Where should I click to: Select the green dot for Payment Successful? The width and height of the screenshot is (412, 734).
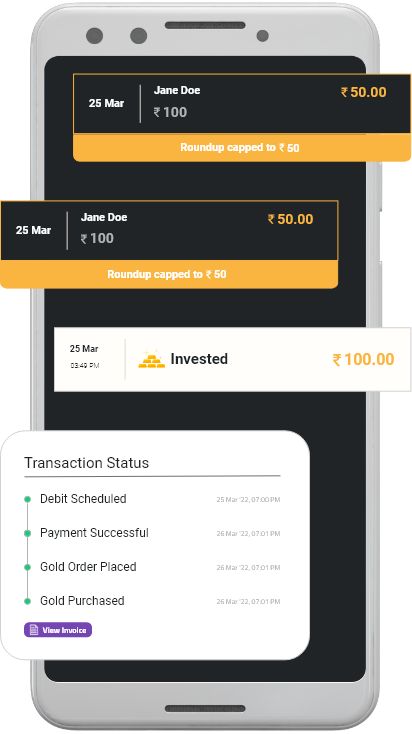tap(28, 533)
